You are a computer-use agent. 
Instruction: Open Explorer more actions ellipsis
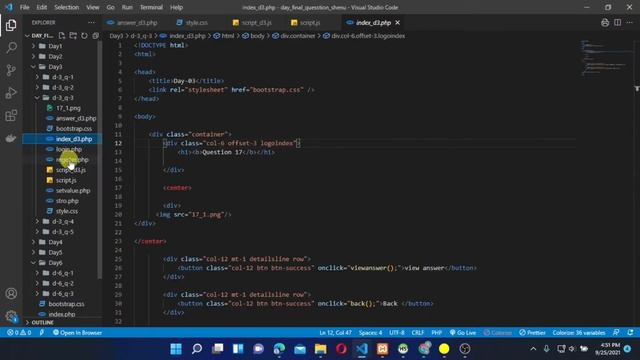coord(91,22)
